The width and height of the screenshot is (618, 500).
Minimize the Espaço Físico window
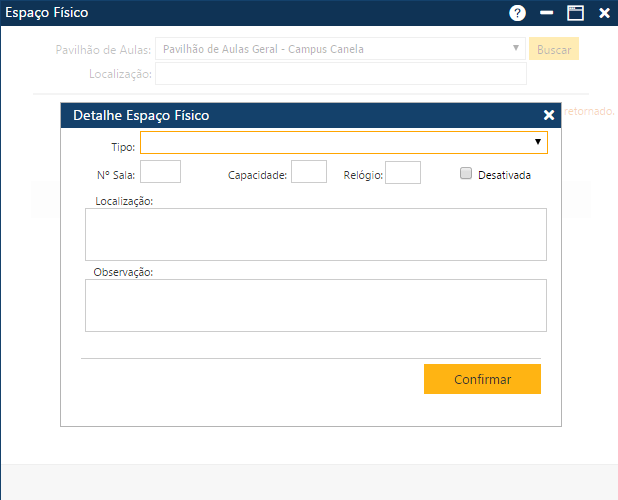[546, 13]
